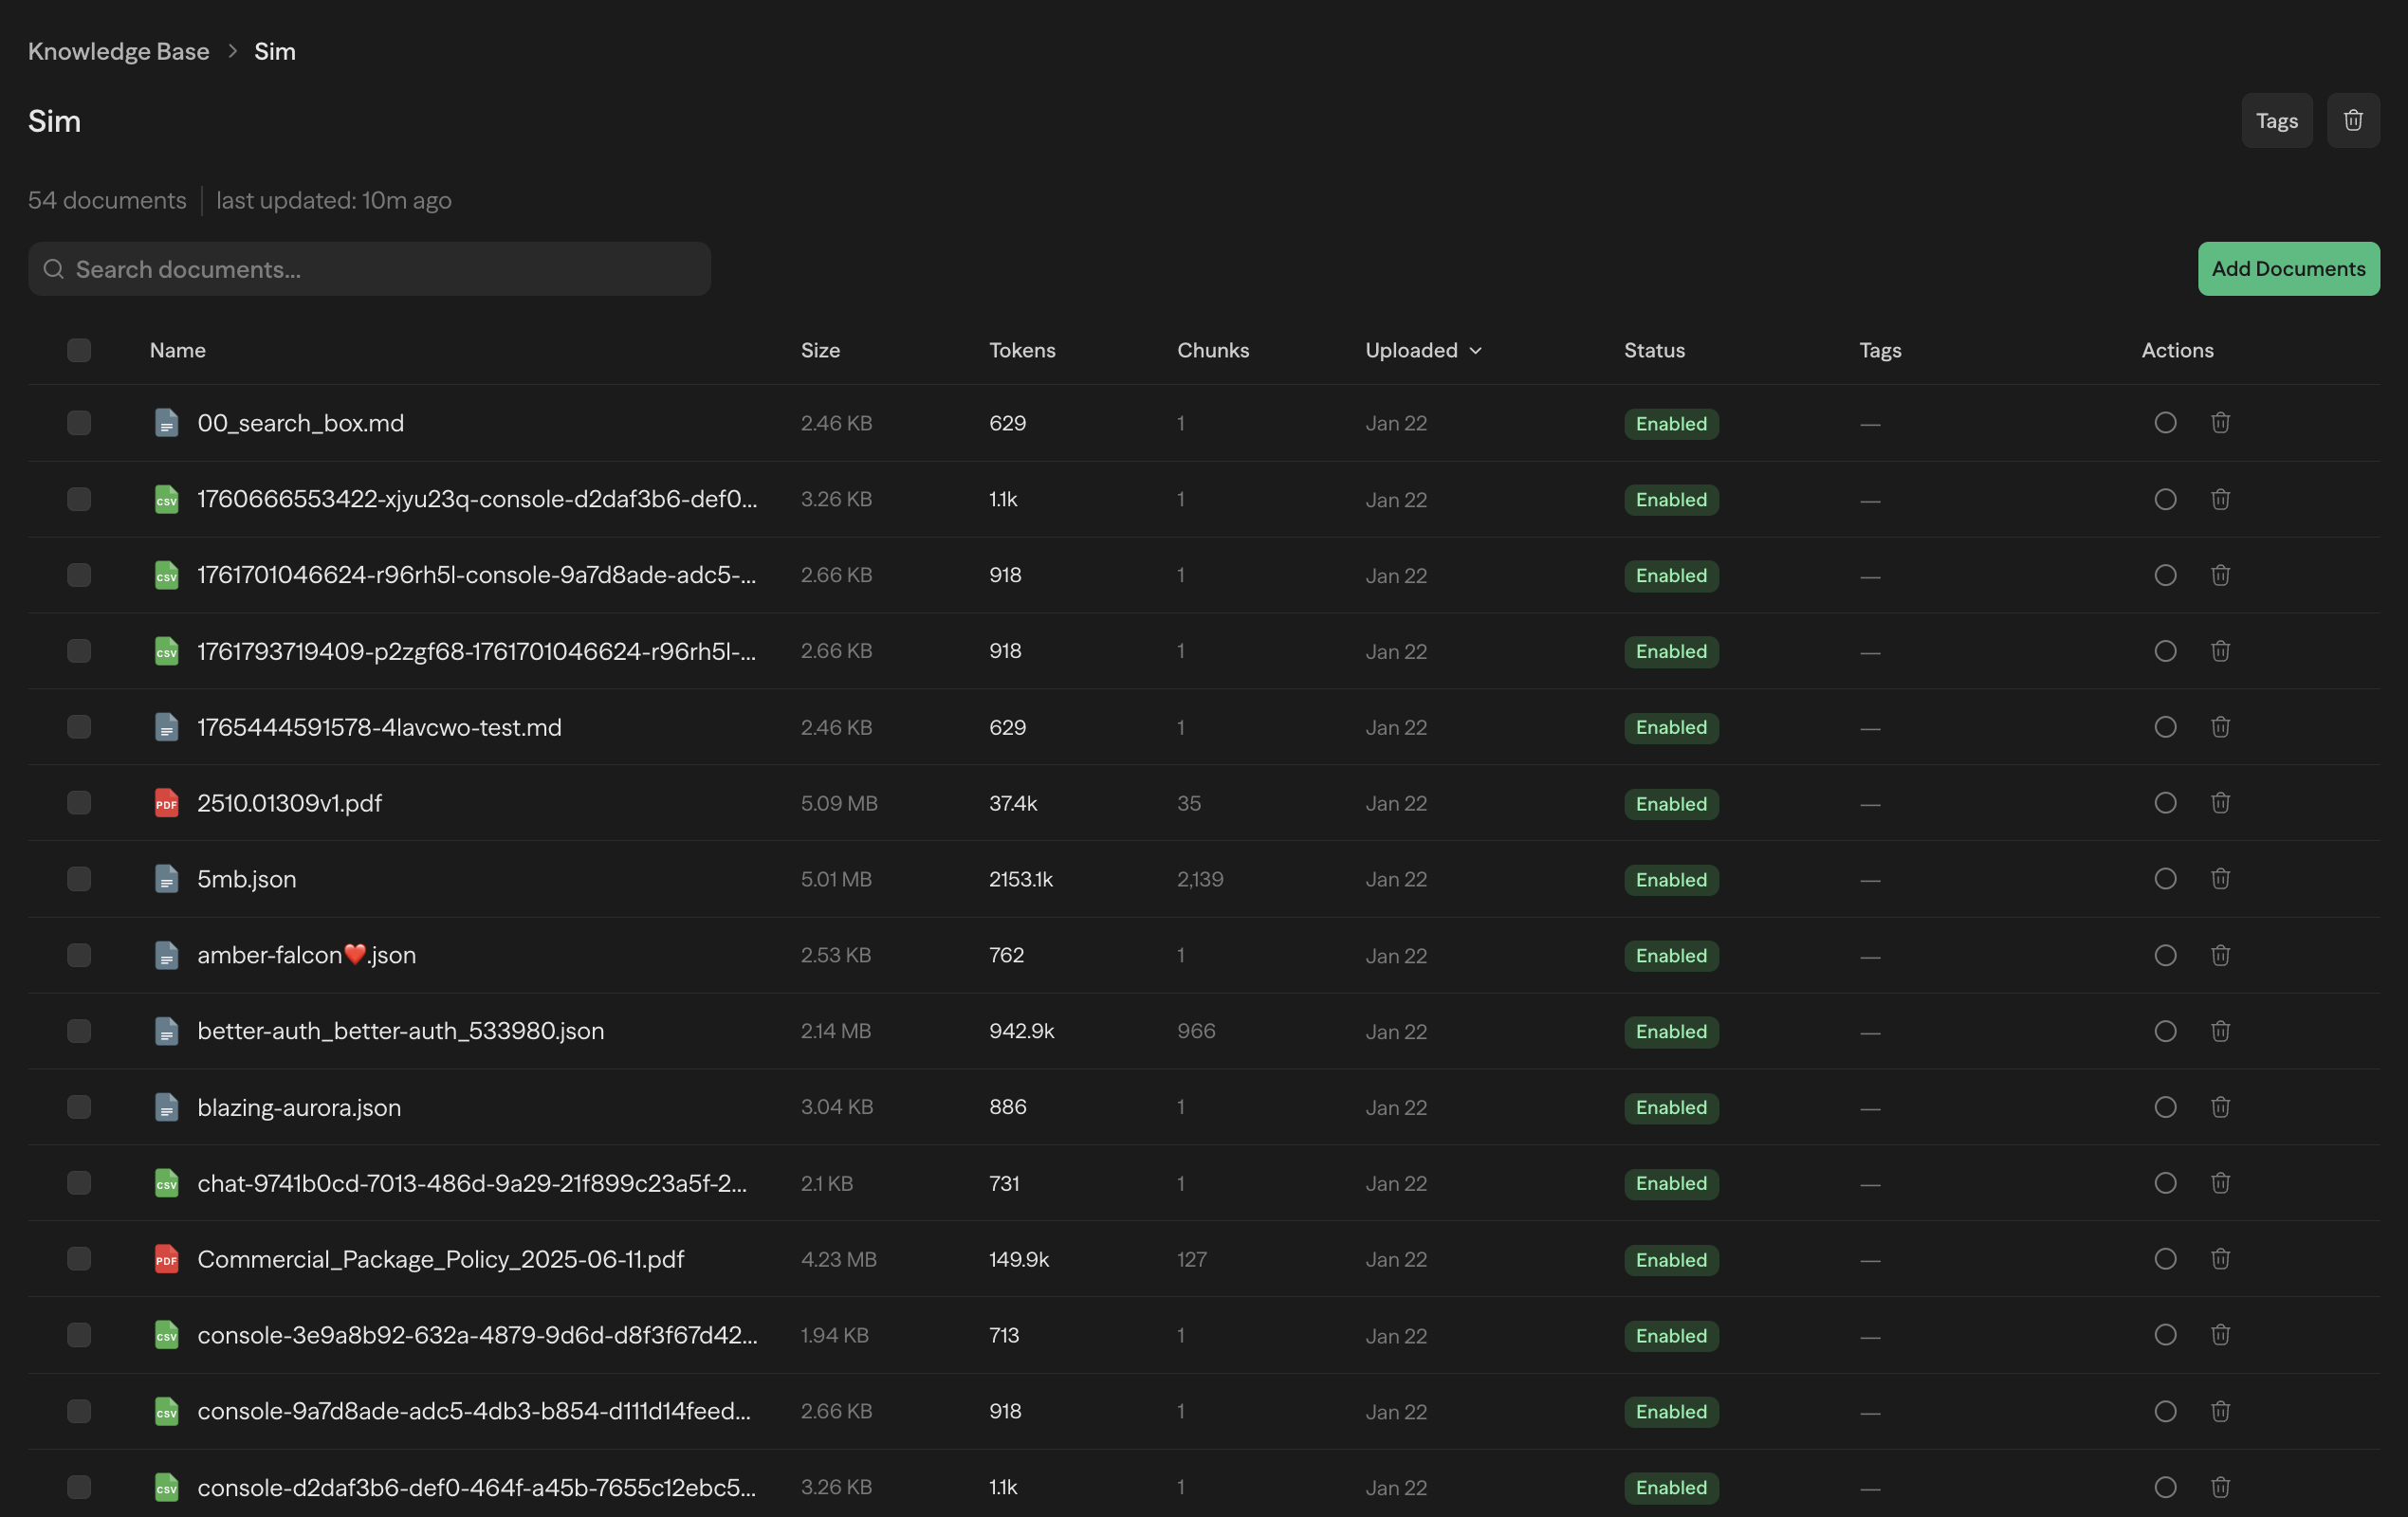Open the Uploaded column sort dropdown
The height and width of the screenshot is (1517, 2408).
point(1424,350)
